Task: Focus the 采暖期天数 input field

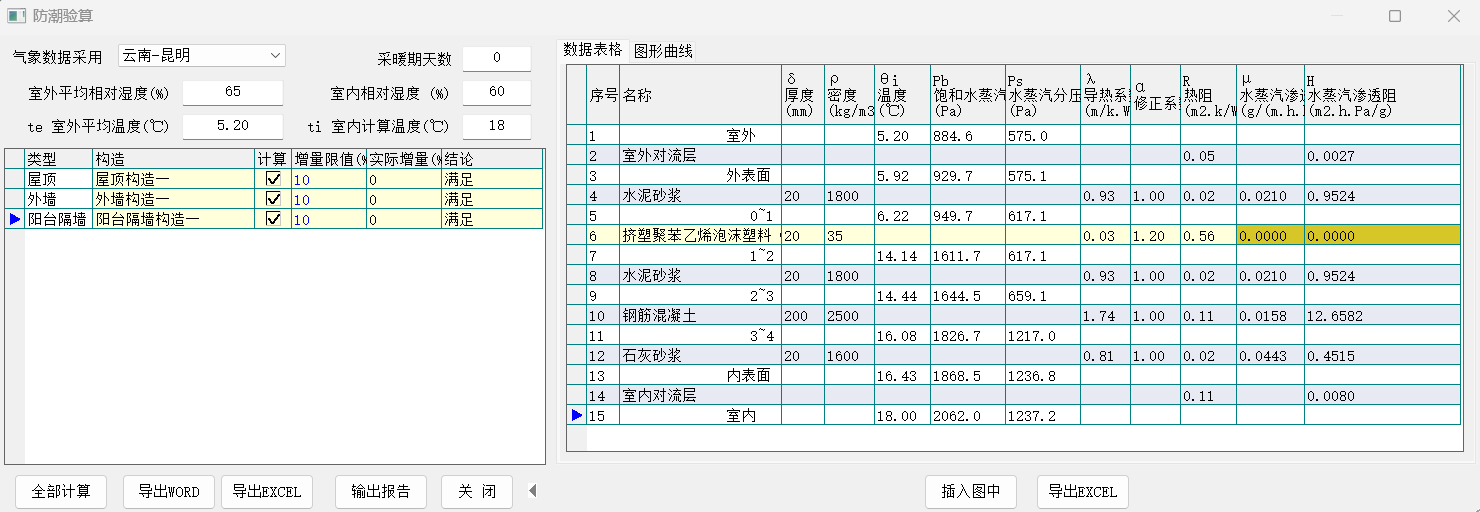Action: coord(496,59)
